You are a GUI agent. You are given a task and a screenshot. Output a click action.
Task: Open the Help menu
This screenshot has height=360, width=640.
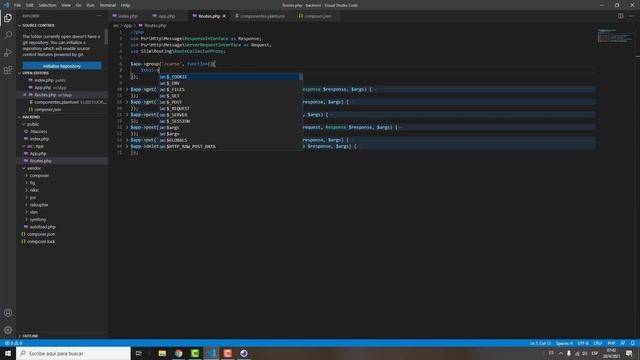pyautogui.click(x=125, y=5)
